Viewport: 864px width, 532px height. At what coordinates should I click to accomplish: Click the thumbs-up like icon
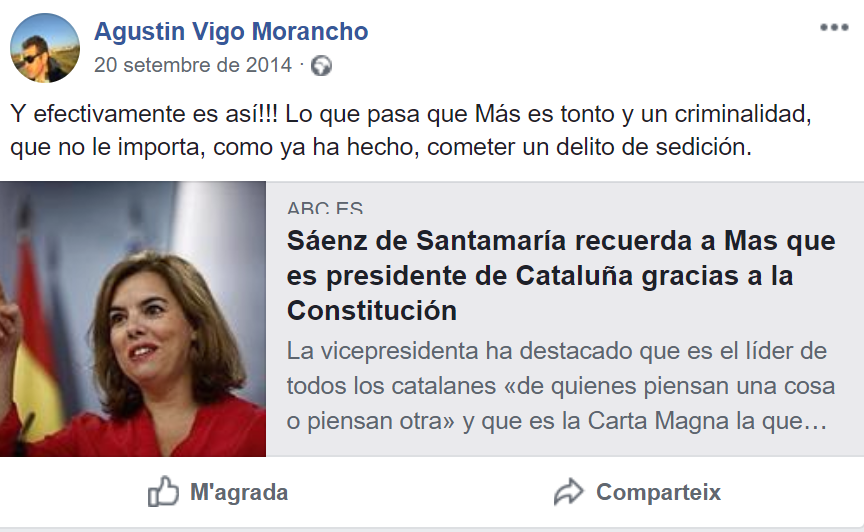(x=163, y=491)
